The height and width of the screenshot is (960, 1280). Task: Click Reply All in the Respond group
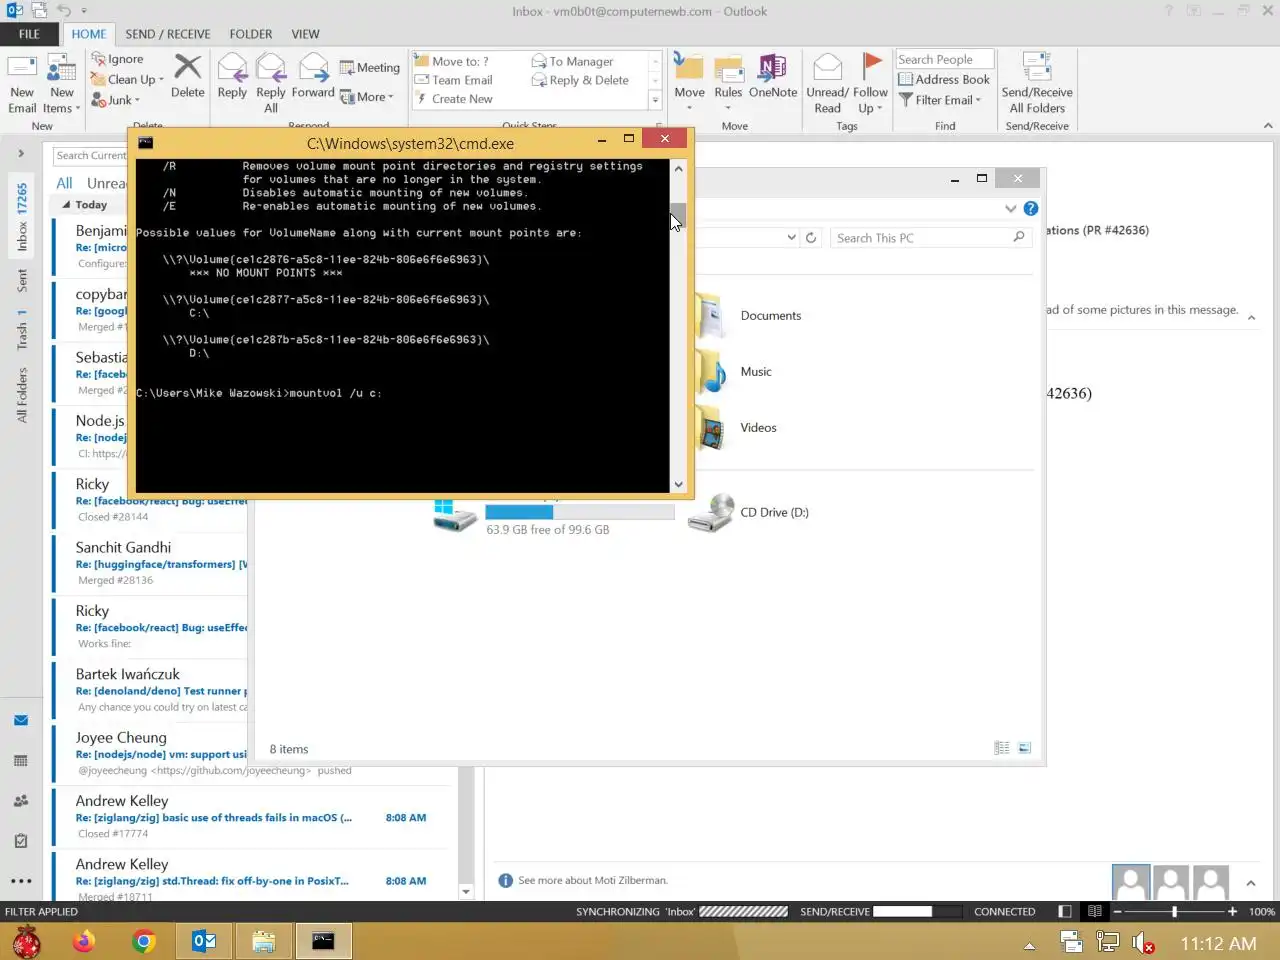point(271,84)
